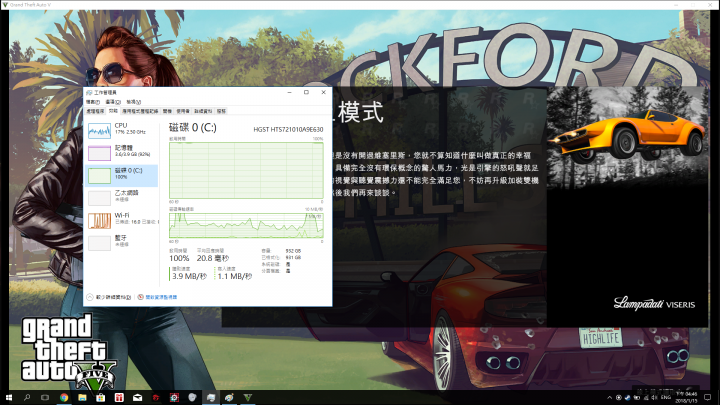Click the circular media tray icon
Viewport: 720px width, 405px height.
[x=619, y=398]
